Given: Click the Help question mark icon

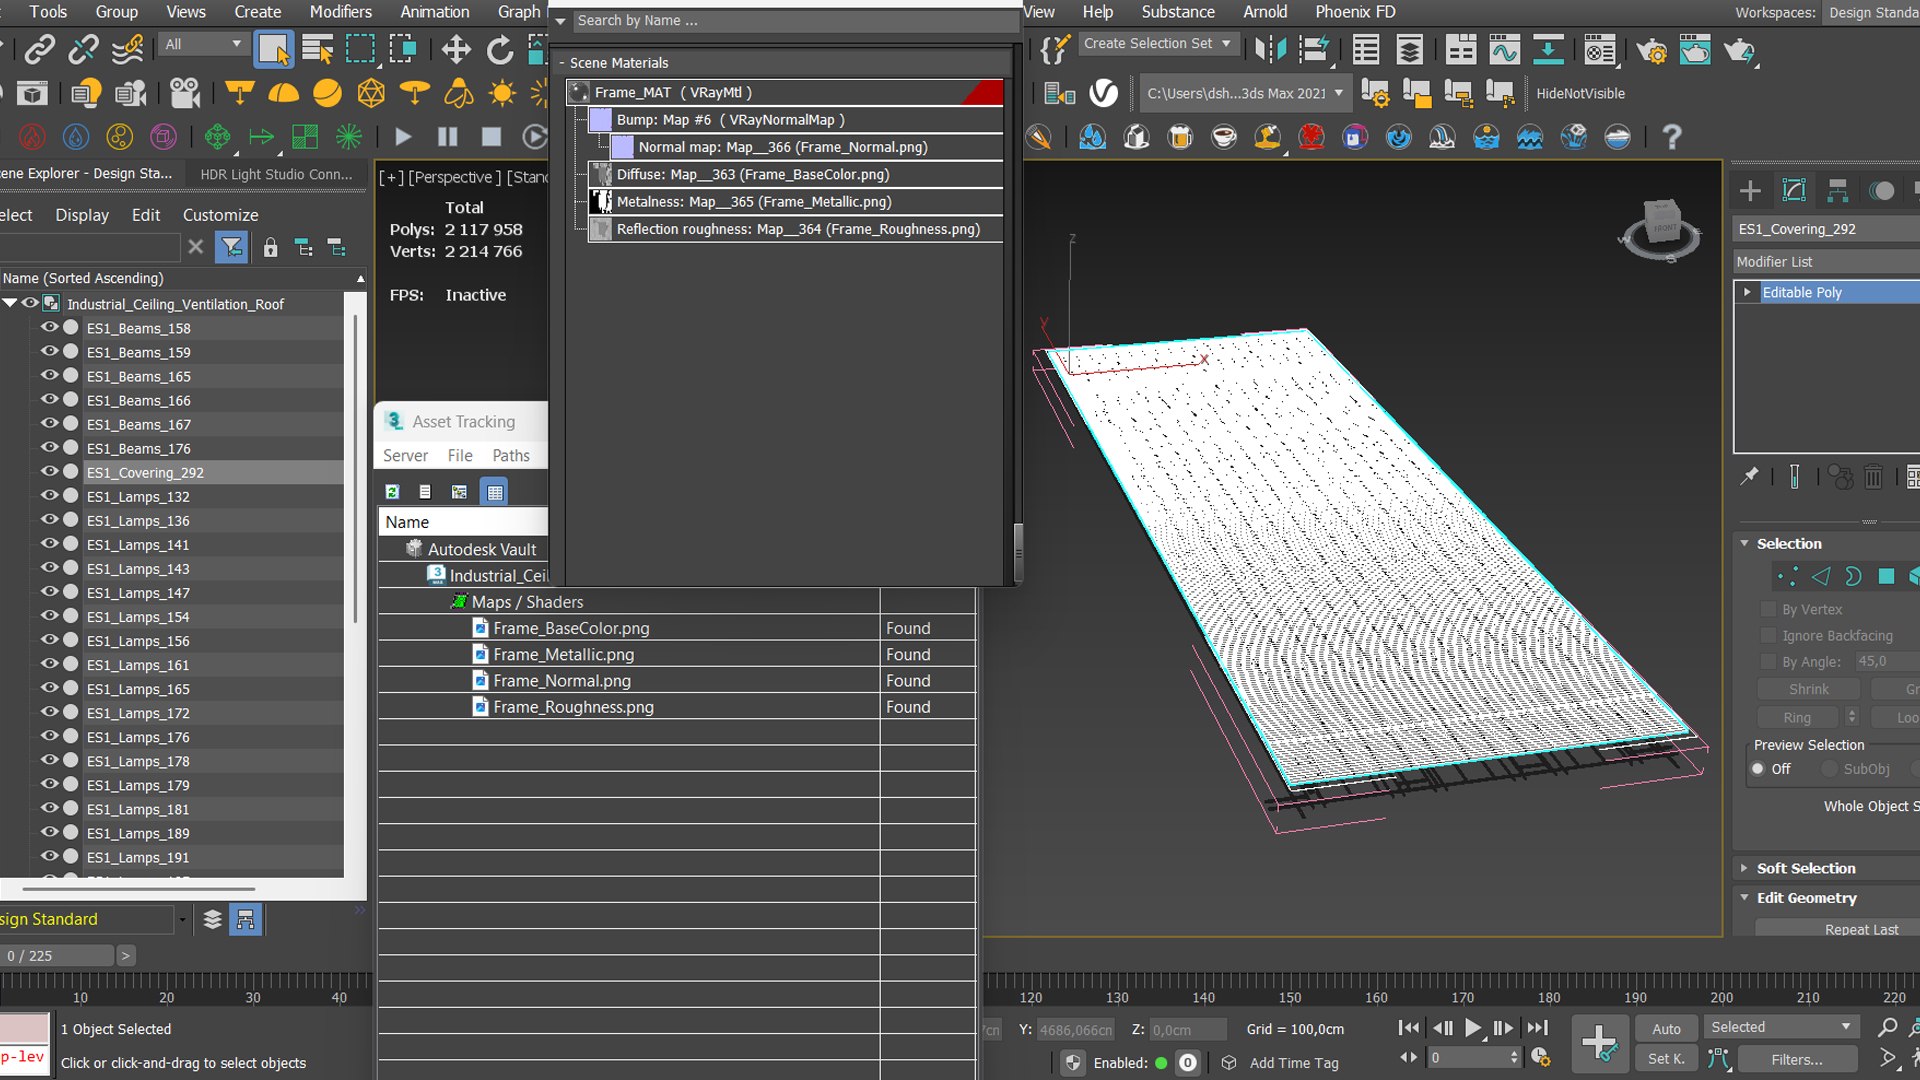Looking at the screenshot, I should pos(1671,137).
